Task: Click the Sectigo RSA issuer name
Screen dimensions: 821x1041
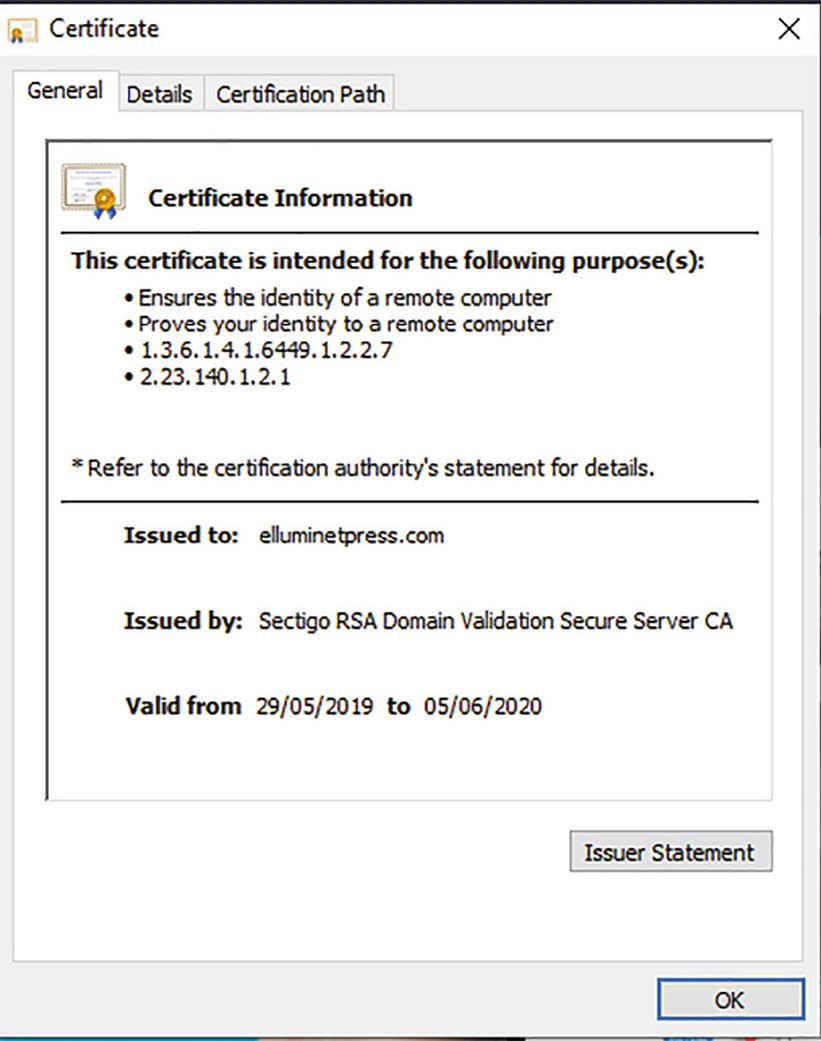Action: (495, 621)
